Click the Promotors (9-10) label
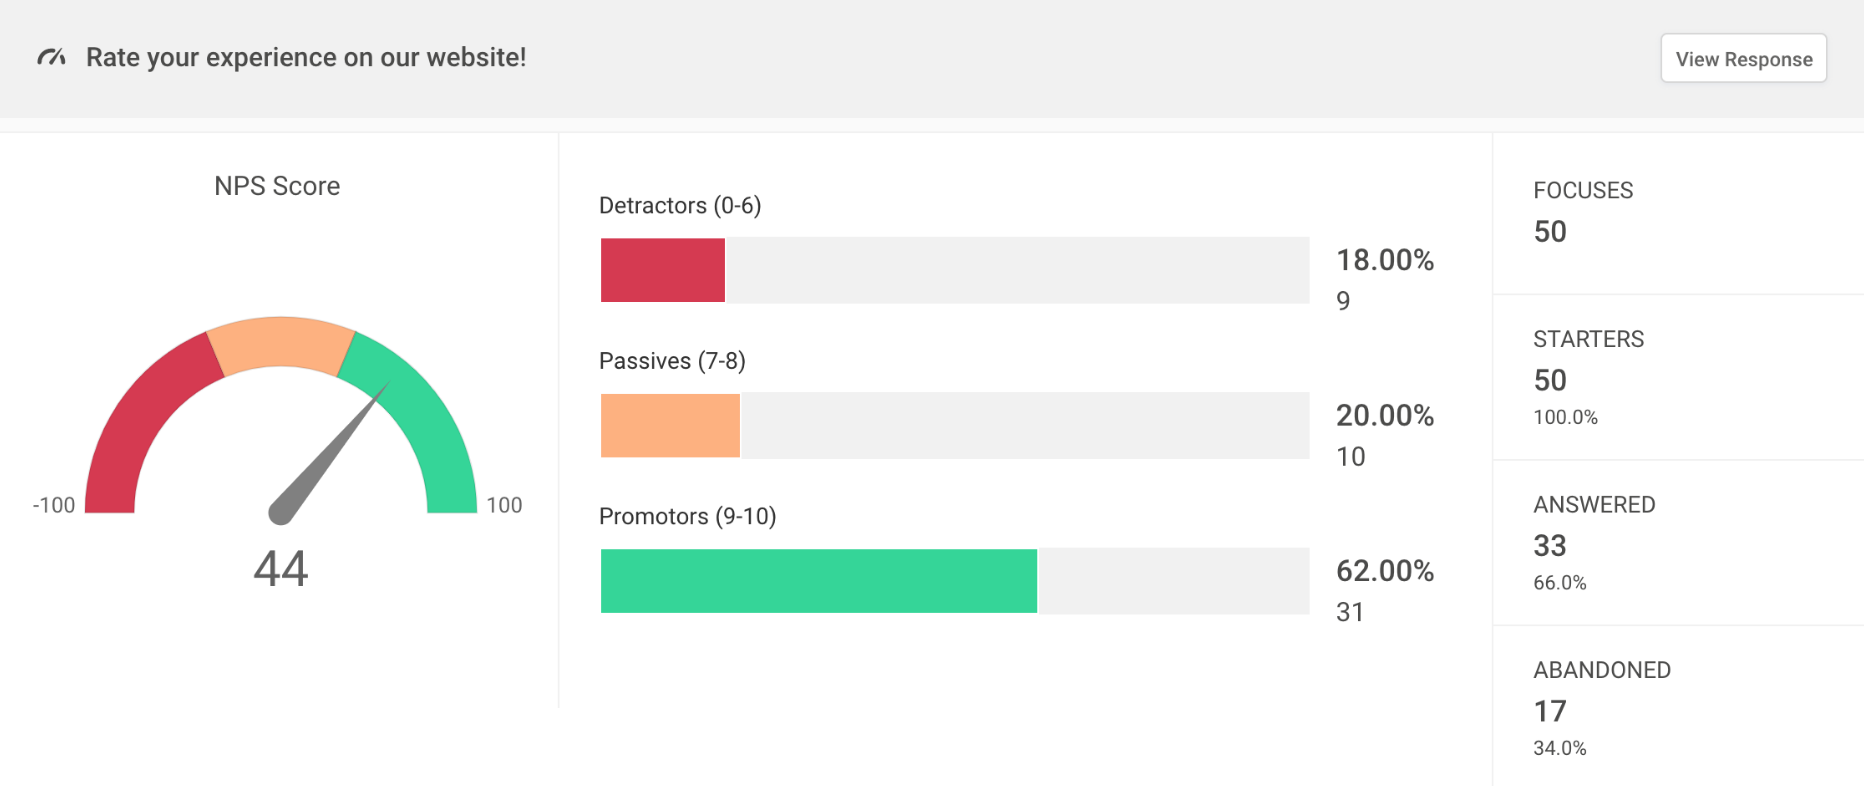 pos(687,517)
